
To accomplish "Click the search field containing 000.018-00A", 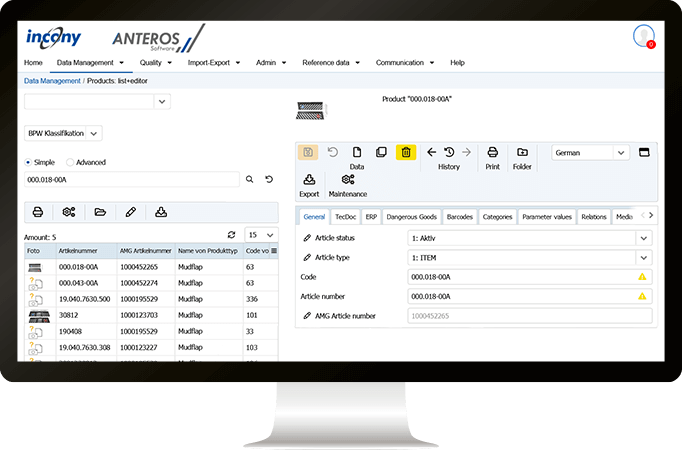I will [x=132, y=180].
